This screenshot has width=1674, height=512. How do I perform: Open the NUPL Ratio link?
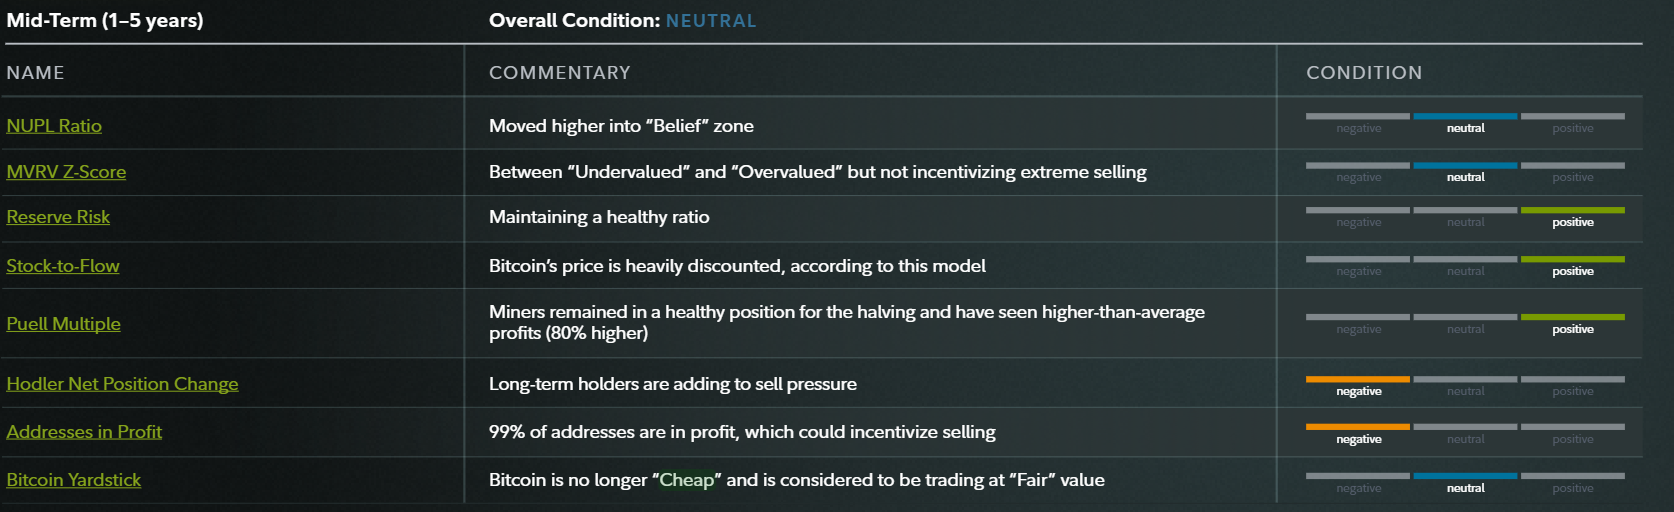click(x=54, y=126)
